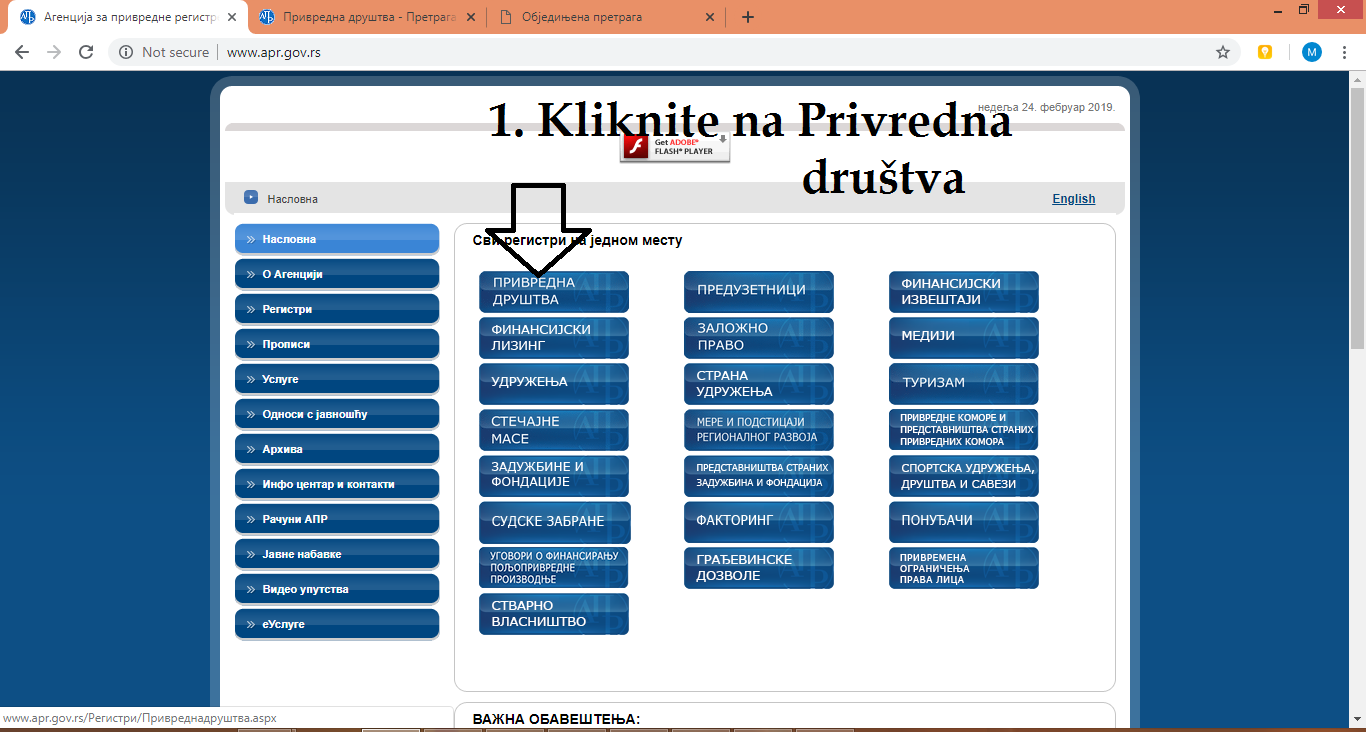The width and height of the screenshot is (1368, 732).
Task: Select Прописи in the sidebar menu
Action: (337, 344)
